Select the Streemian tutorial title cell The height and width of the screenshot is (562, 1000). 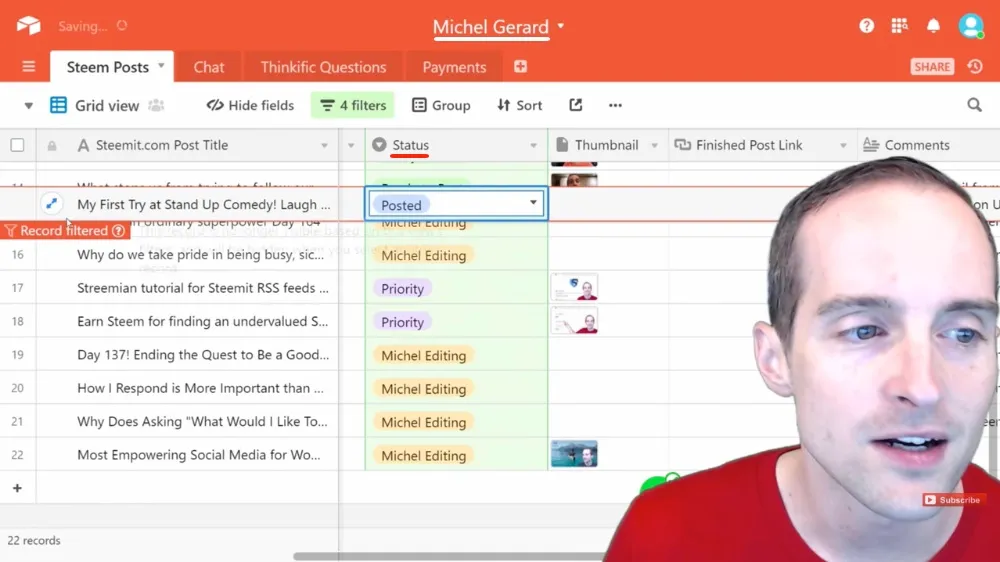203,288
